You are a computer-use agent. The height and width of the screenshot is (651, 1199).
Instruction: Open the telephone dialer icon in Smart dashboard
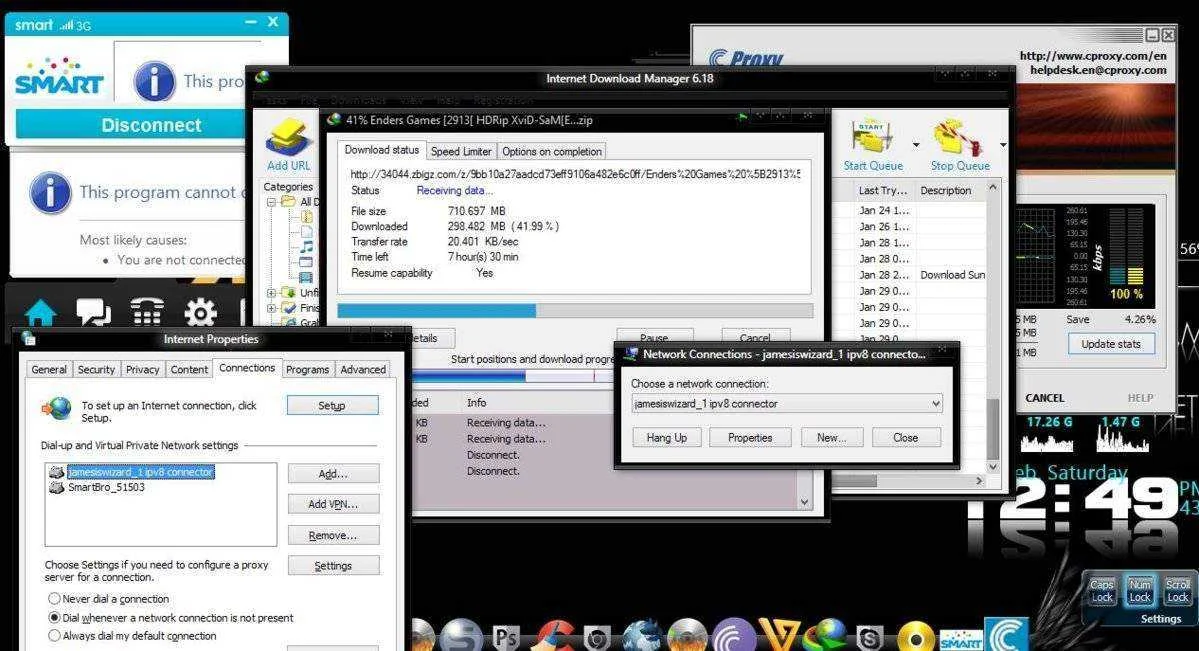[x=147, y=312]
